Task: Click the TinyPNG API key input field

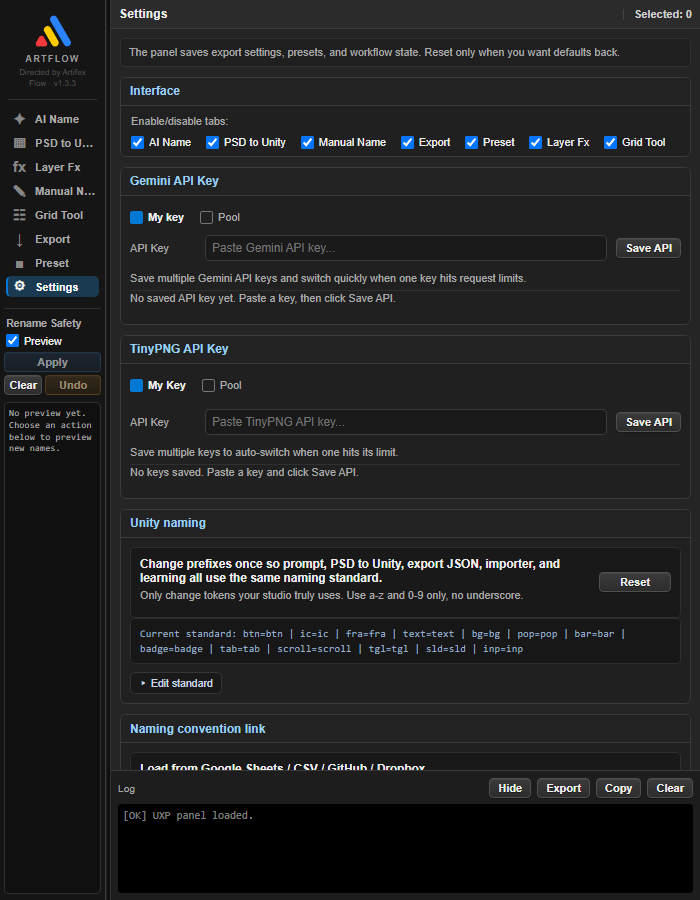Action: coord(406,422)
